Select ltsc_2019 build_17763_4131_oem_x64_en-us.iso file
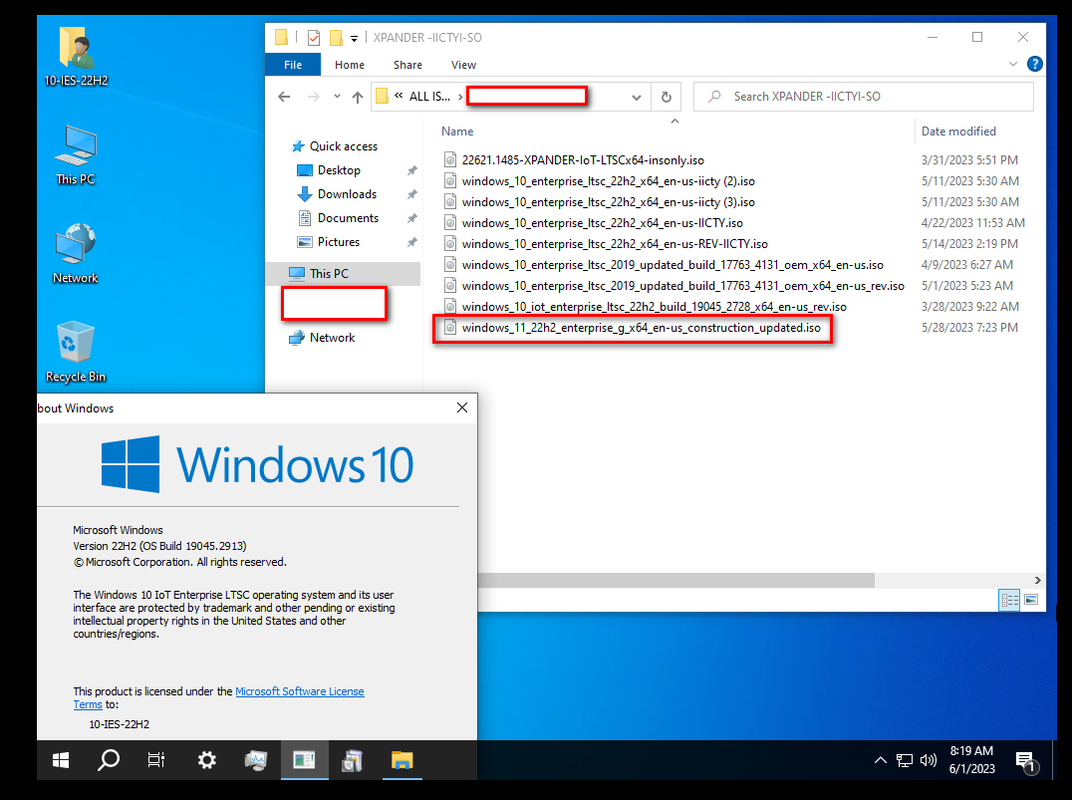Viewport: 1072px width, 800px height. 672,265
